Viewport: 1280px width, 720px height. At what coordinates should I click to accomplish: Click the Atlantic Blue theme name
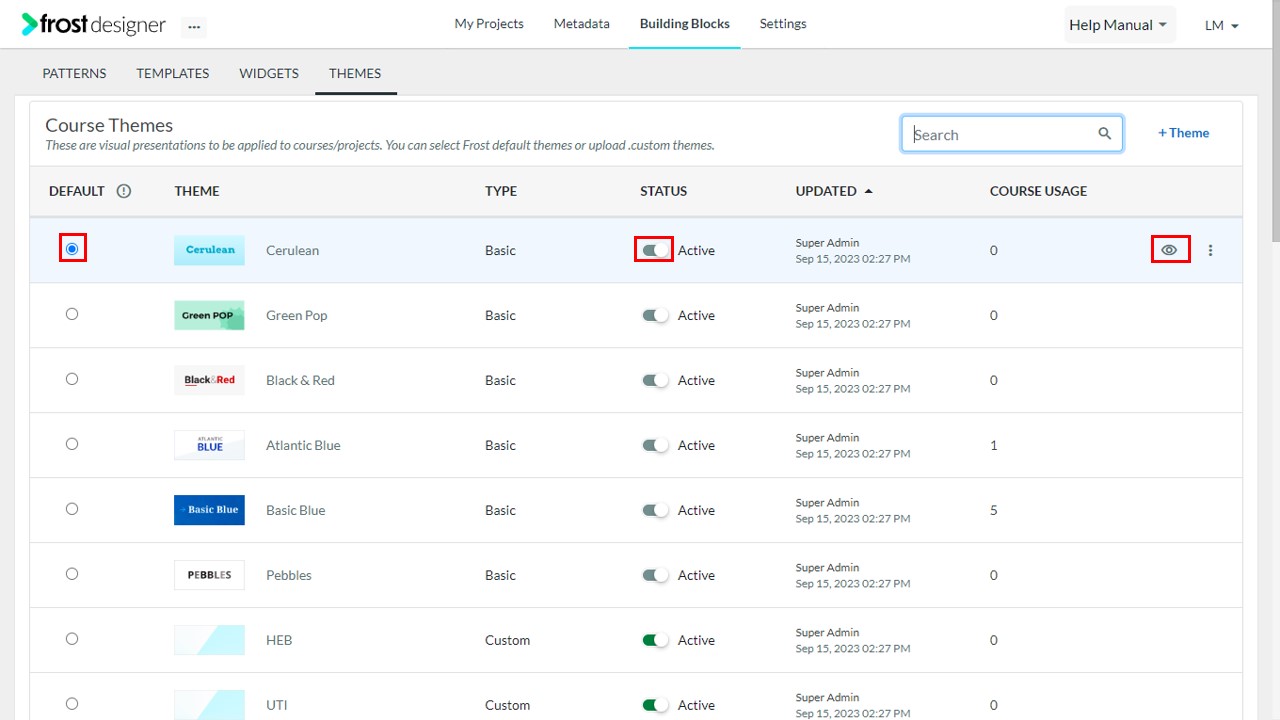(x=303, y=445)
